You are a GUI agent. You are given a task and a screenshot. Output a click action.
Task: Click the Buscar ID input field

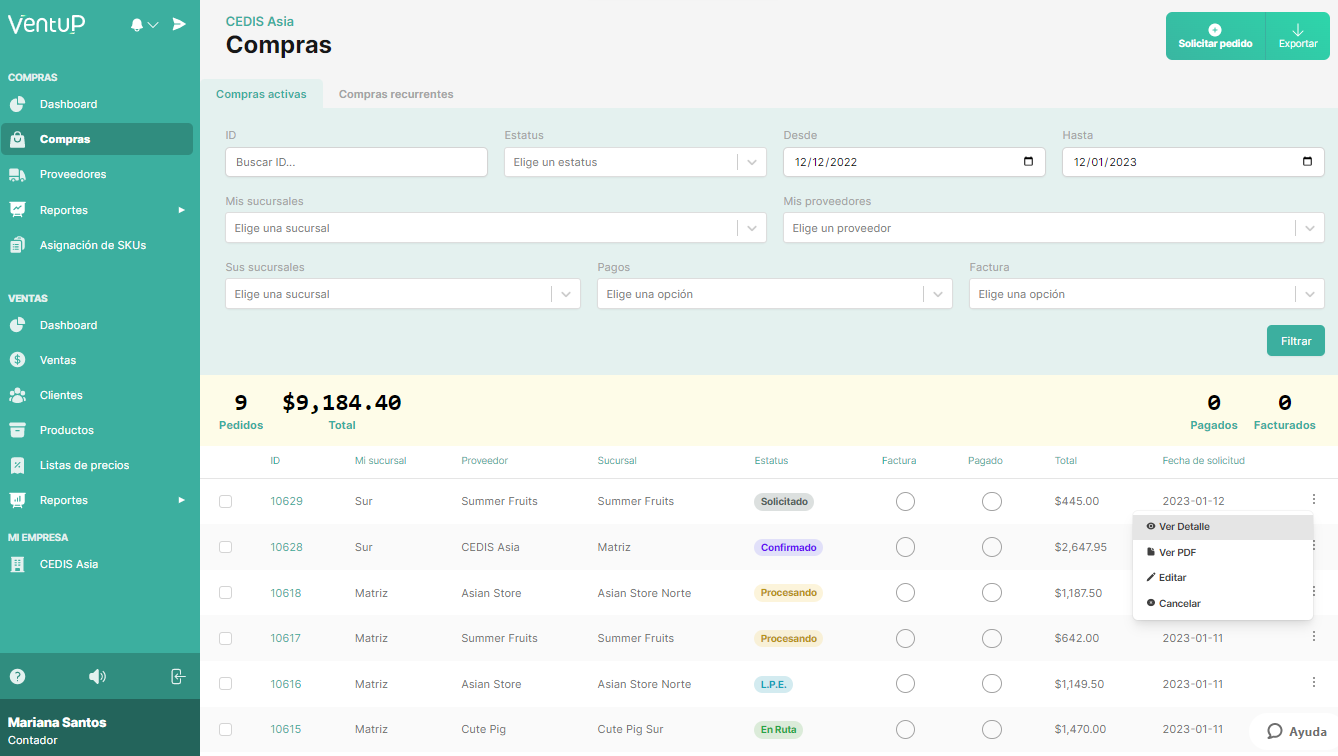356,162
